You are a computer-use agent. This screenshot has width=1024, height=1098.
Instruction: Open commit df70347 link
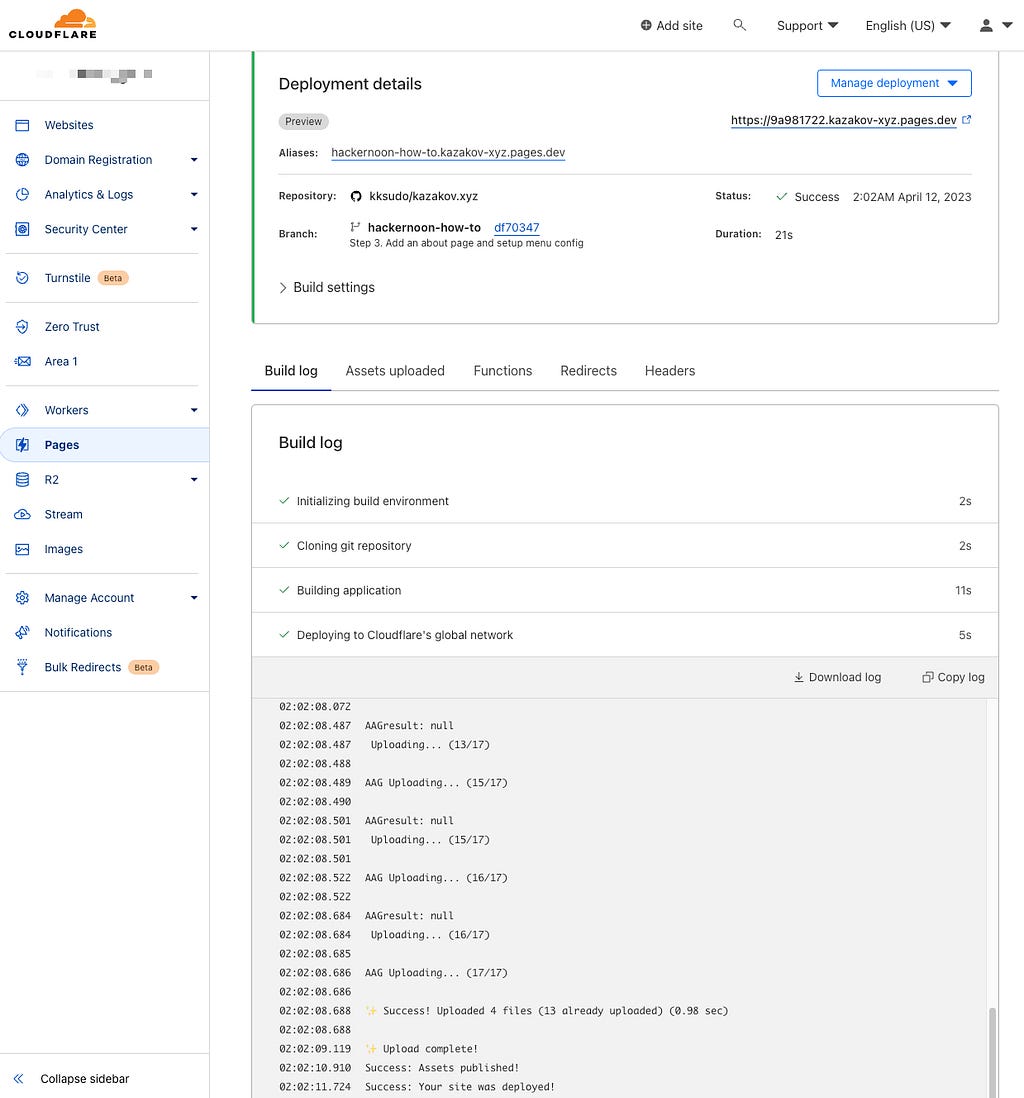point(517,228)
